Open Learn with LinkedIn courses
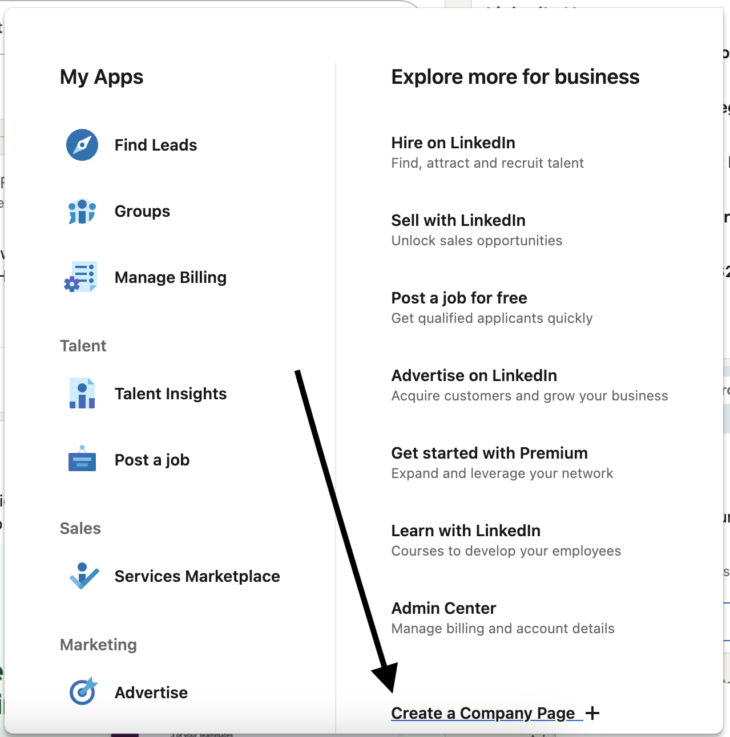The width and height of the screenshot is (730, 737). tap(466, 530)
